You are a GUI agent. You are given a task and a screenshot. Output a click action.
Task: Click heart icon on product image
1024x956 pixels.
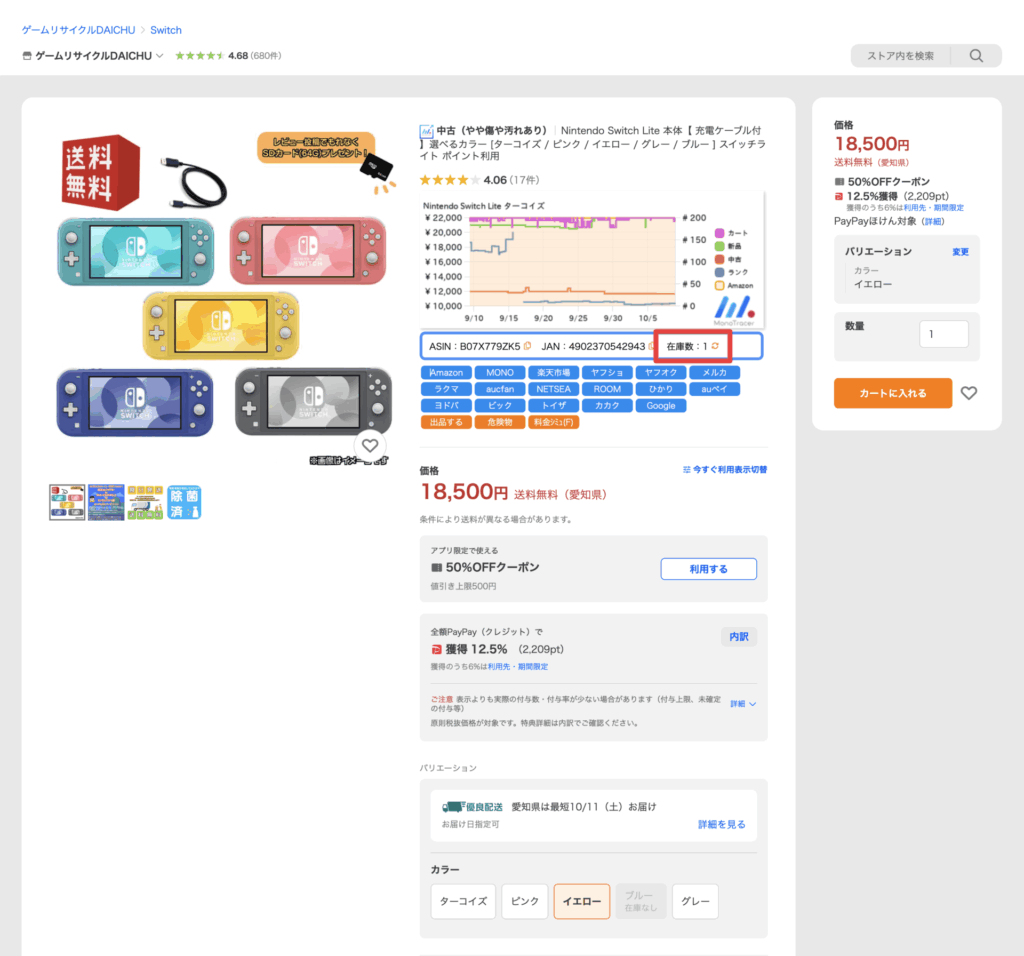[370, 446]
